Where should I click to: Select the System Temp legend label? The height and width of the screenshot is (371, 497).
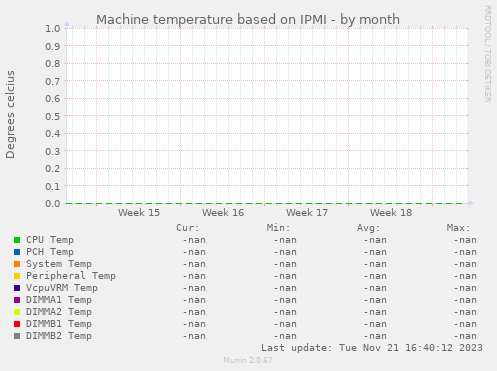click(x=59, y=264)
